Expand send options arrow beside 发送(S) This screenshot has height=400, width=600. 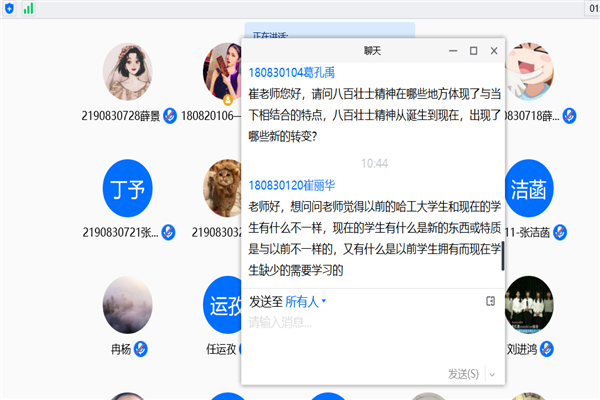[492, 374]
